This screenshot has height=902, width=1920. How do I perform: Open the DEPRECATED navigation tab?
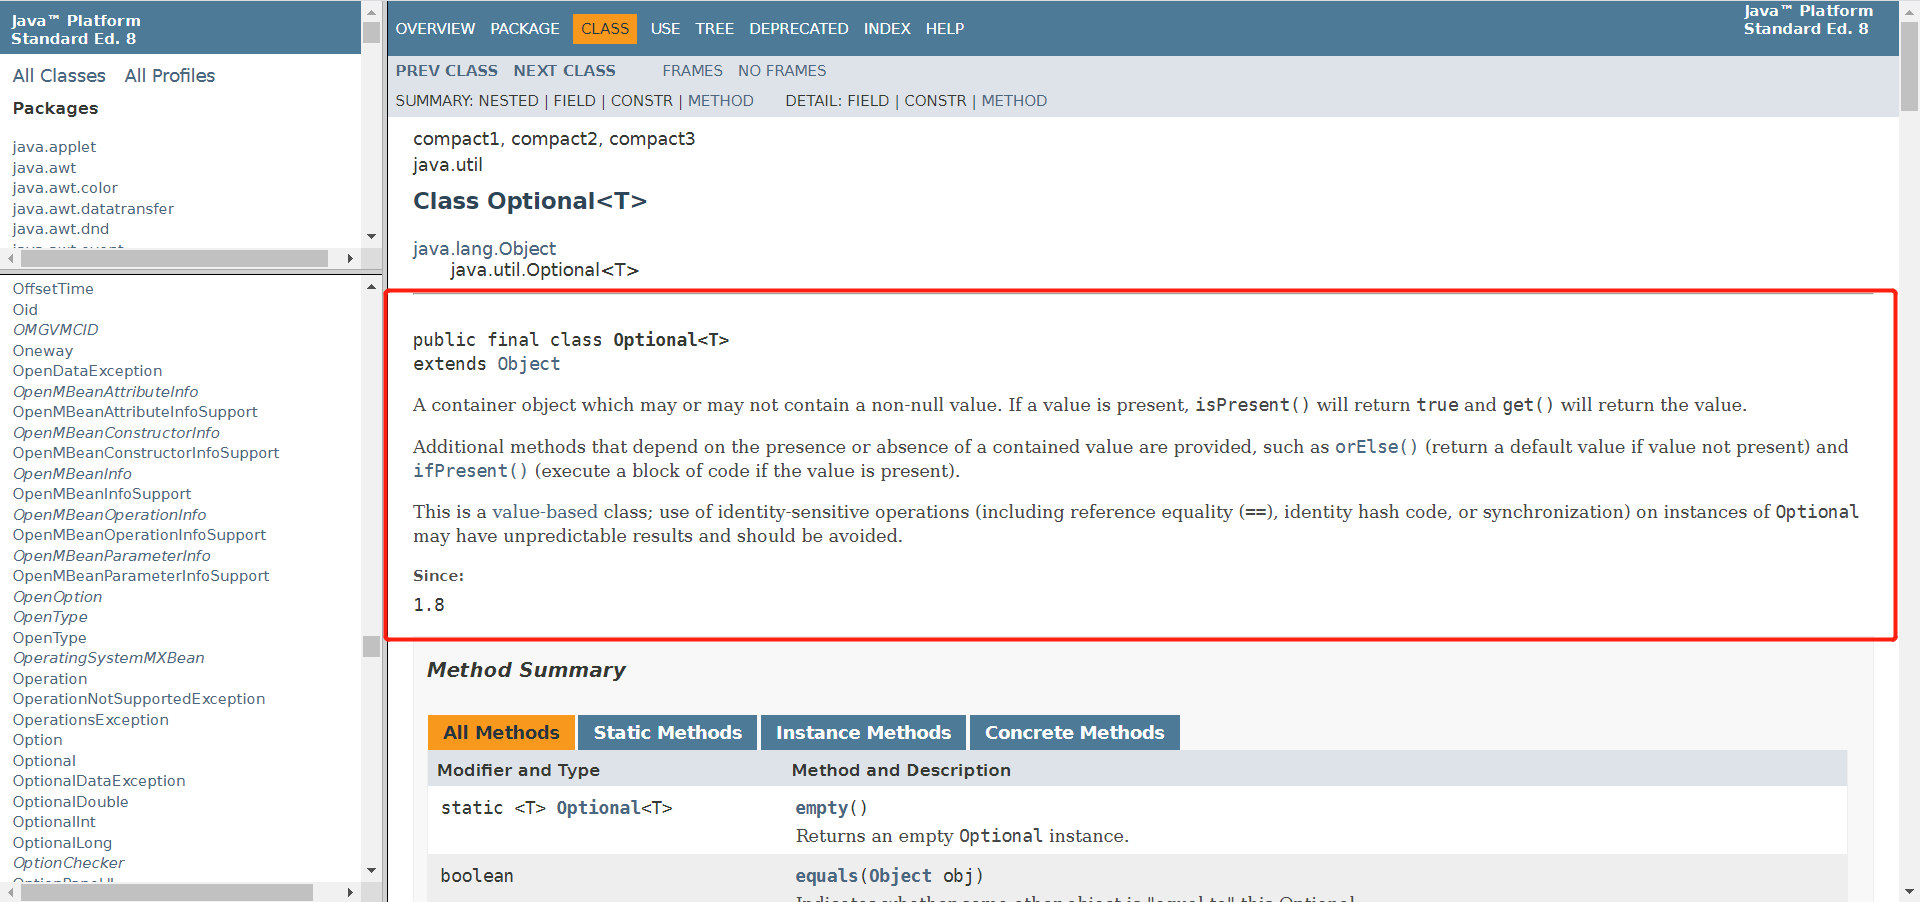coord(799,29)
